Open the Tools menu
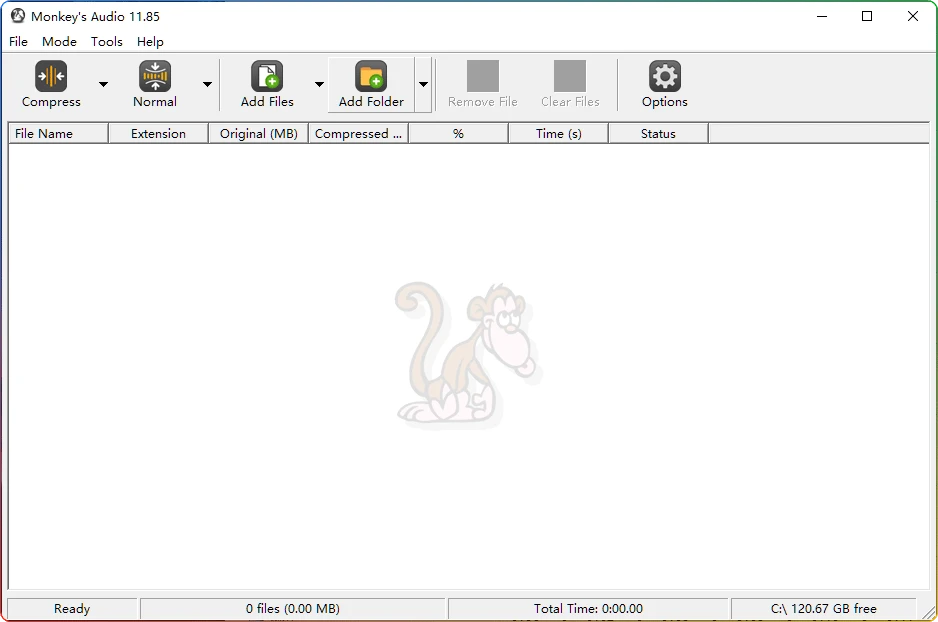 (106, 42)
